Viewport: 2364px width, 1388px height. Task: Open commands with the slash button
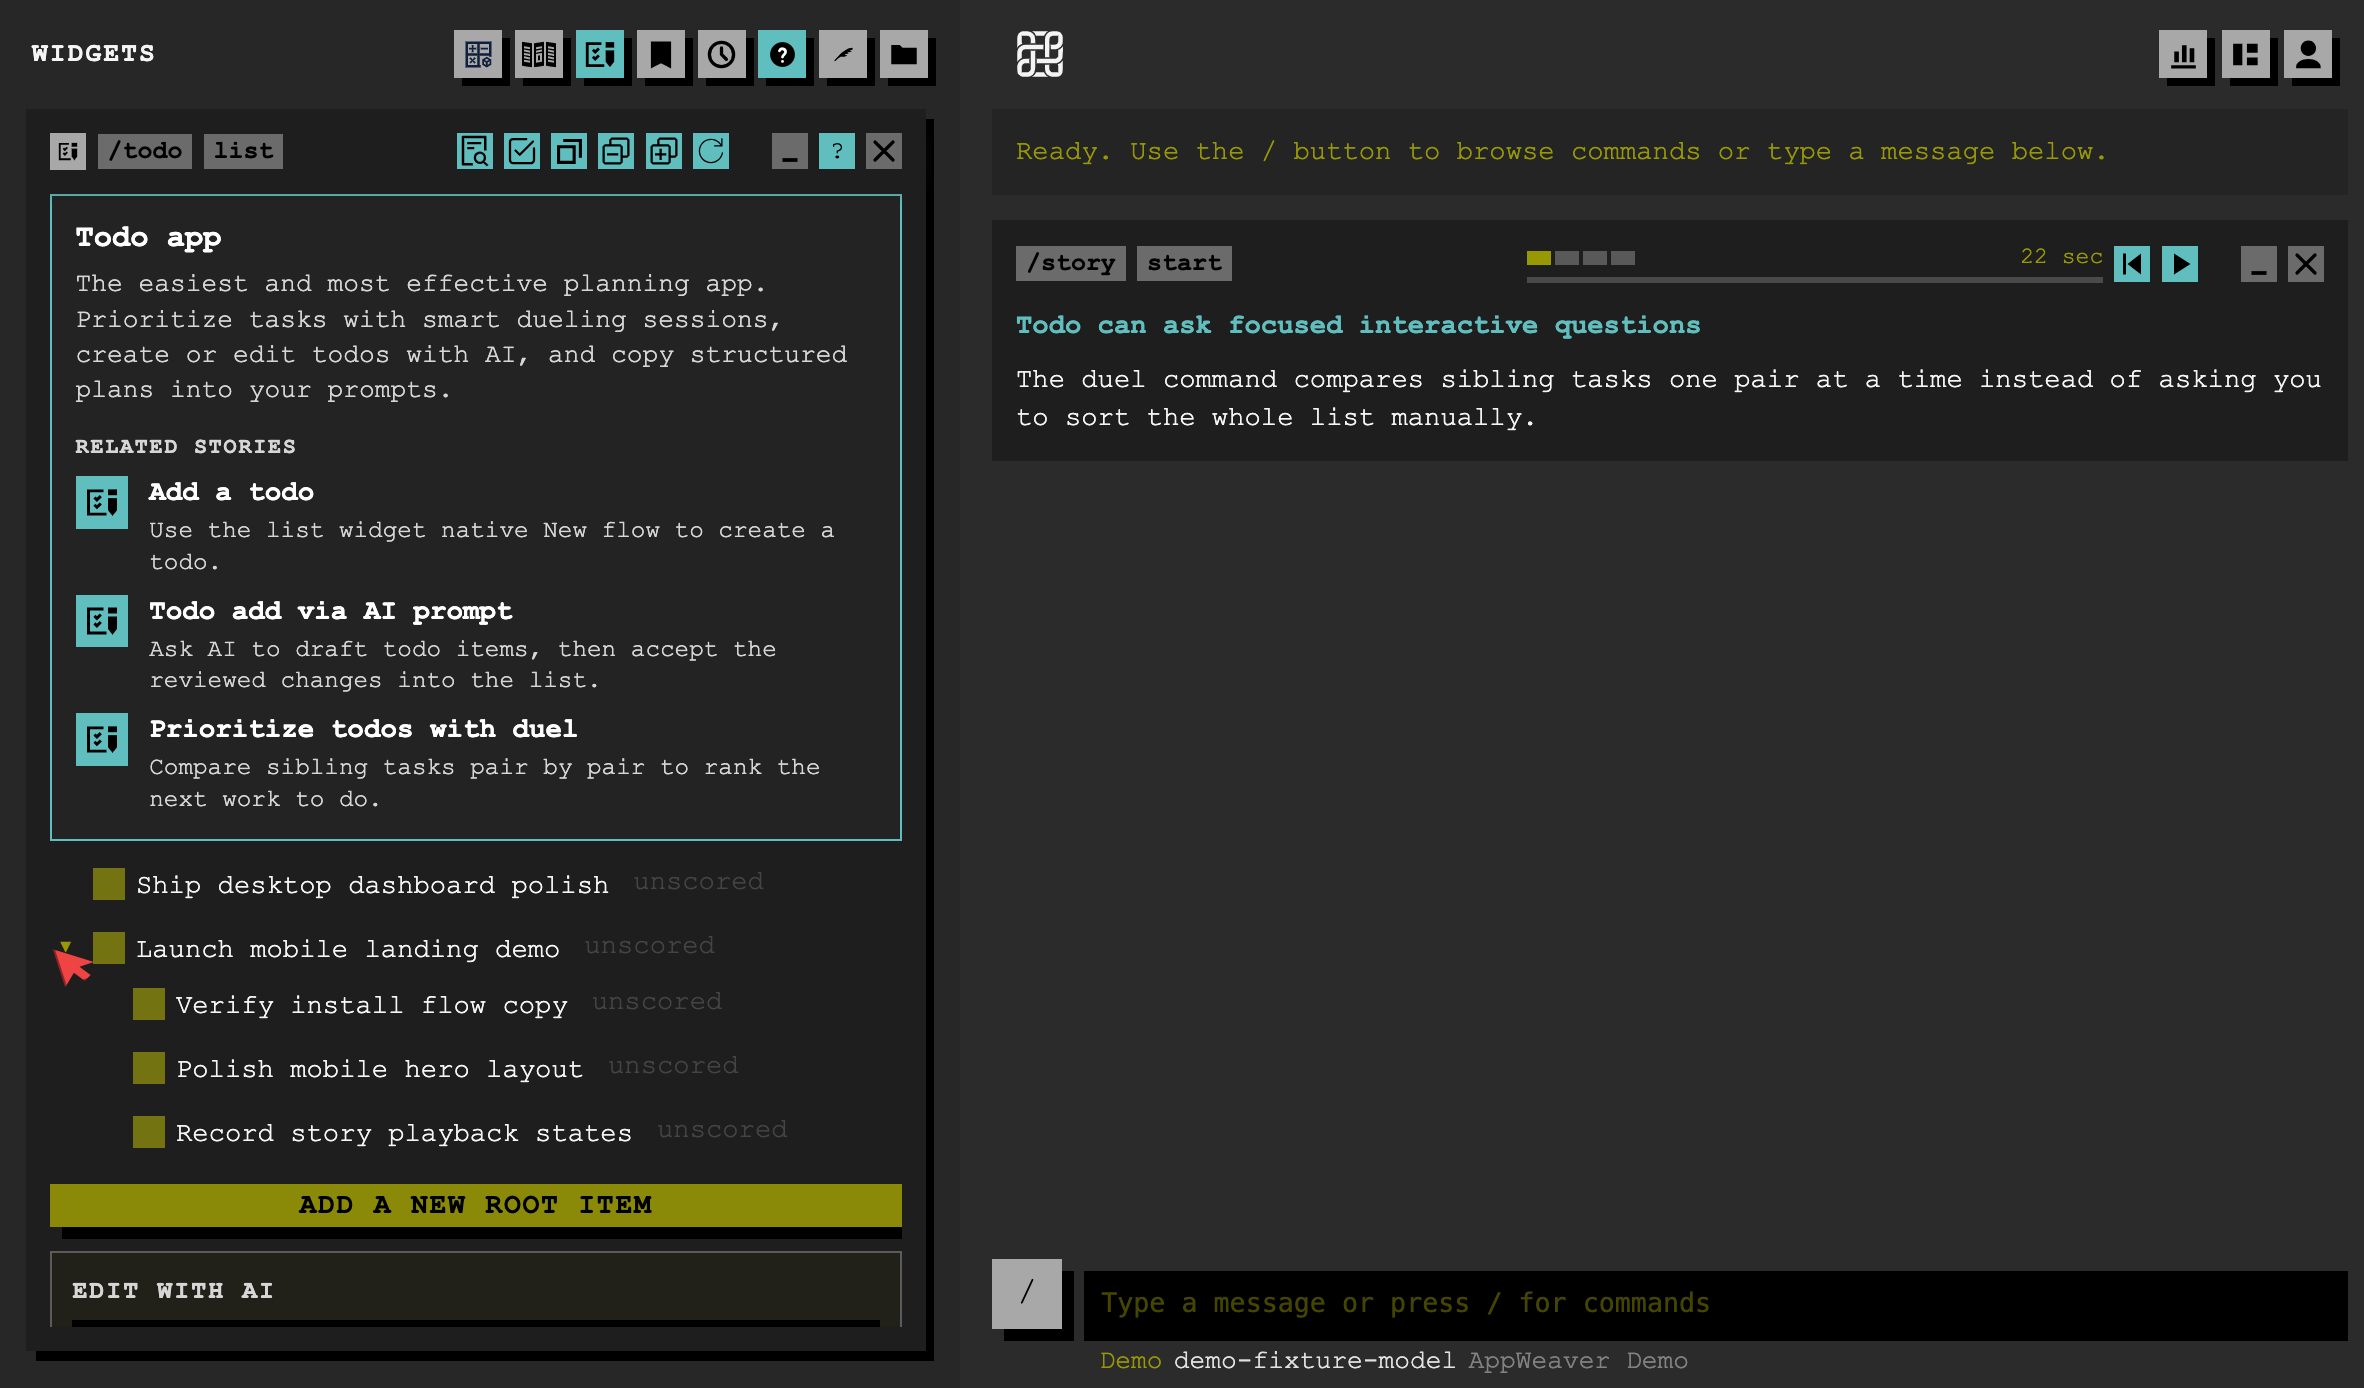point(1027,1293)
